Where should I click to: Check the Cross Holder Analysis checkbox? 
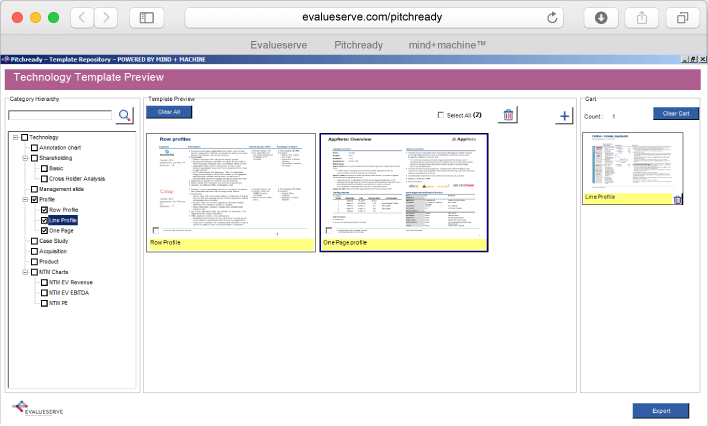(44, 179)
